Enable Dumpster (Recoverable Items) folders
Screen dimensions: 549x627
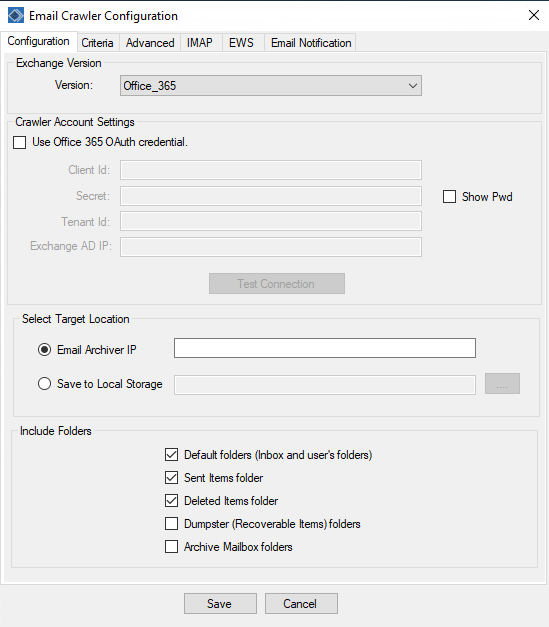(x=172, y=523)
